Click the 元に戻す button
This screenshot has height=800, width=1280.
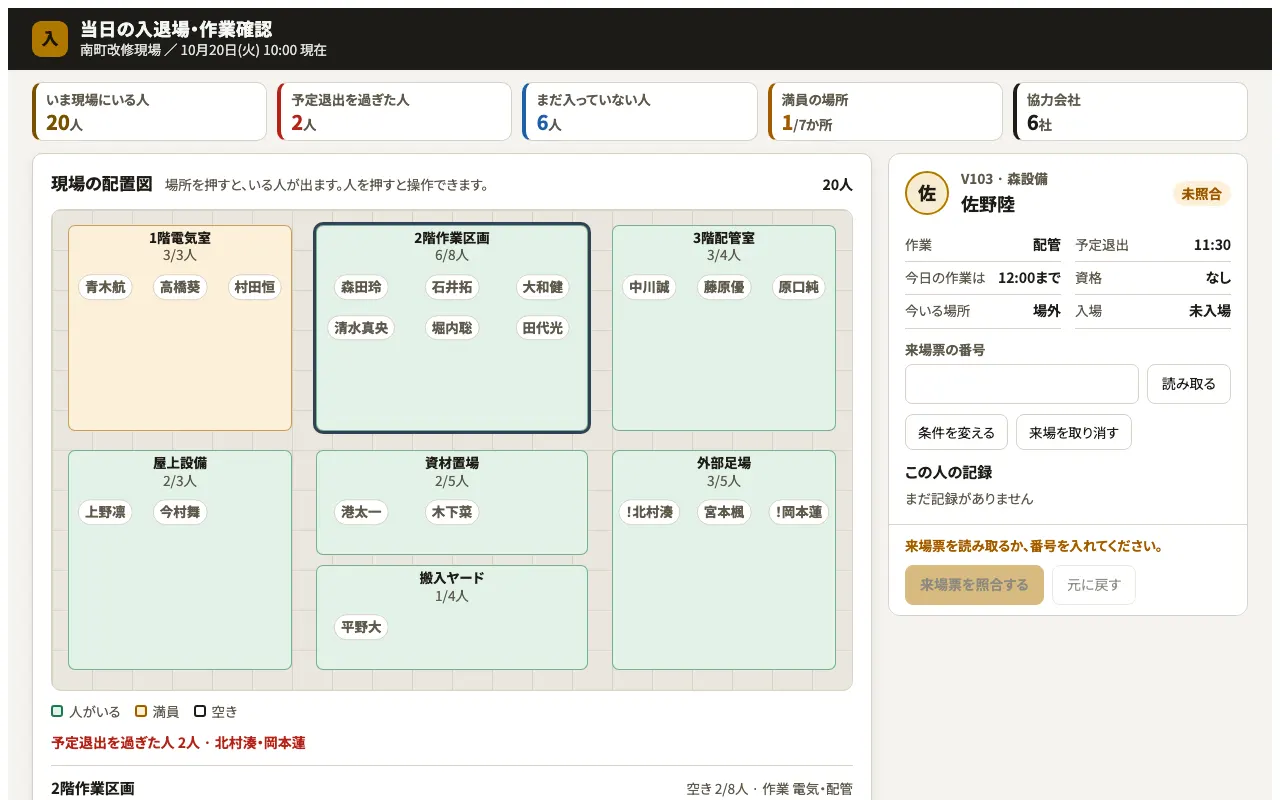1094,585
